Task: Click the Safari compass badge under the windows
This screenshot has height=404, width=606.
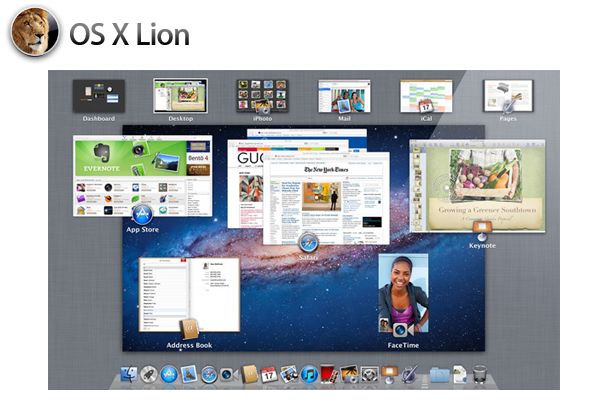Action: pos(308,242)
